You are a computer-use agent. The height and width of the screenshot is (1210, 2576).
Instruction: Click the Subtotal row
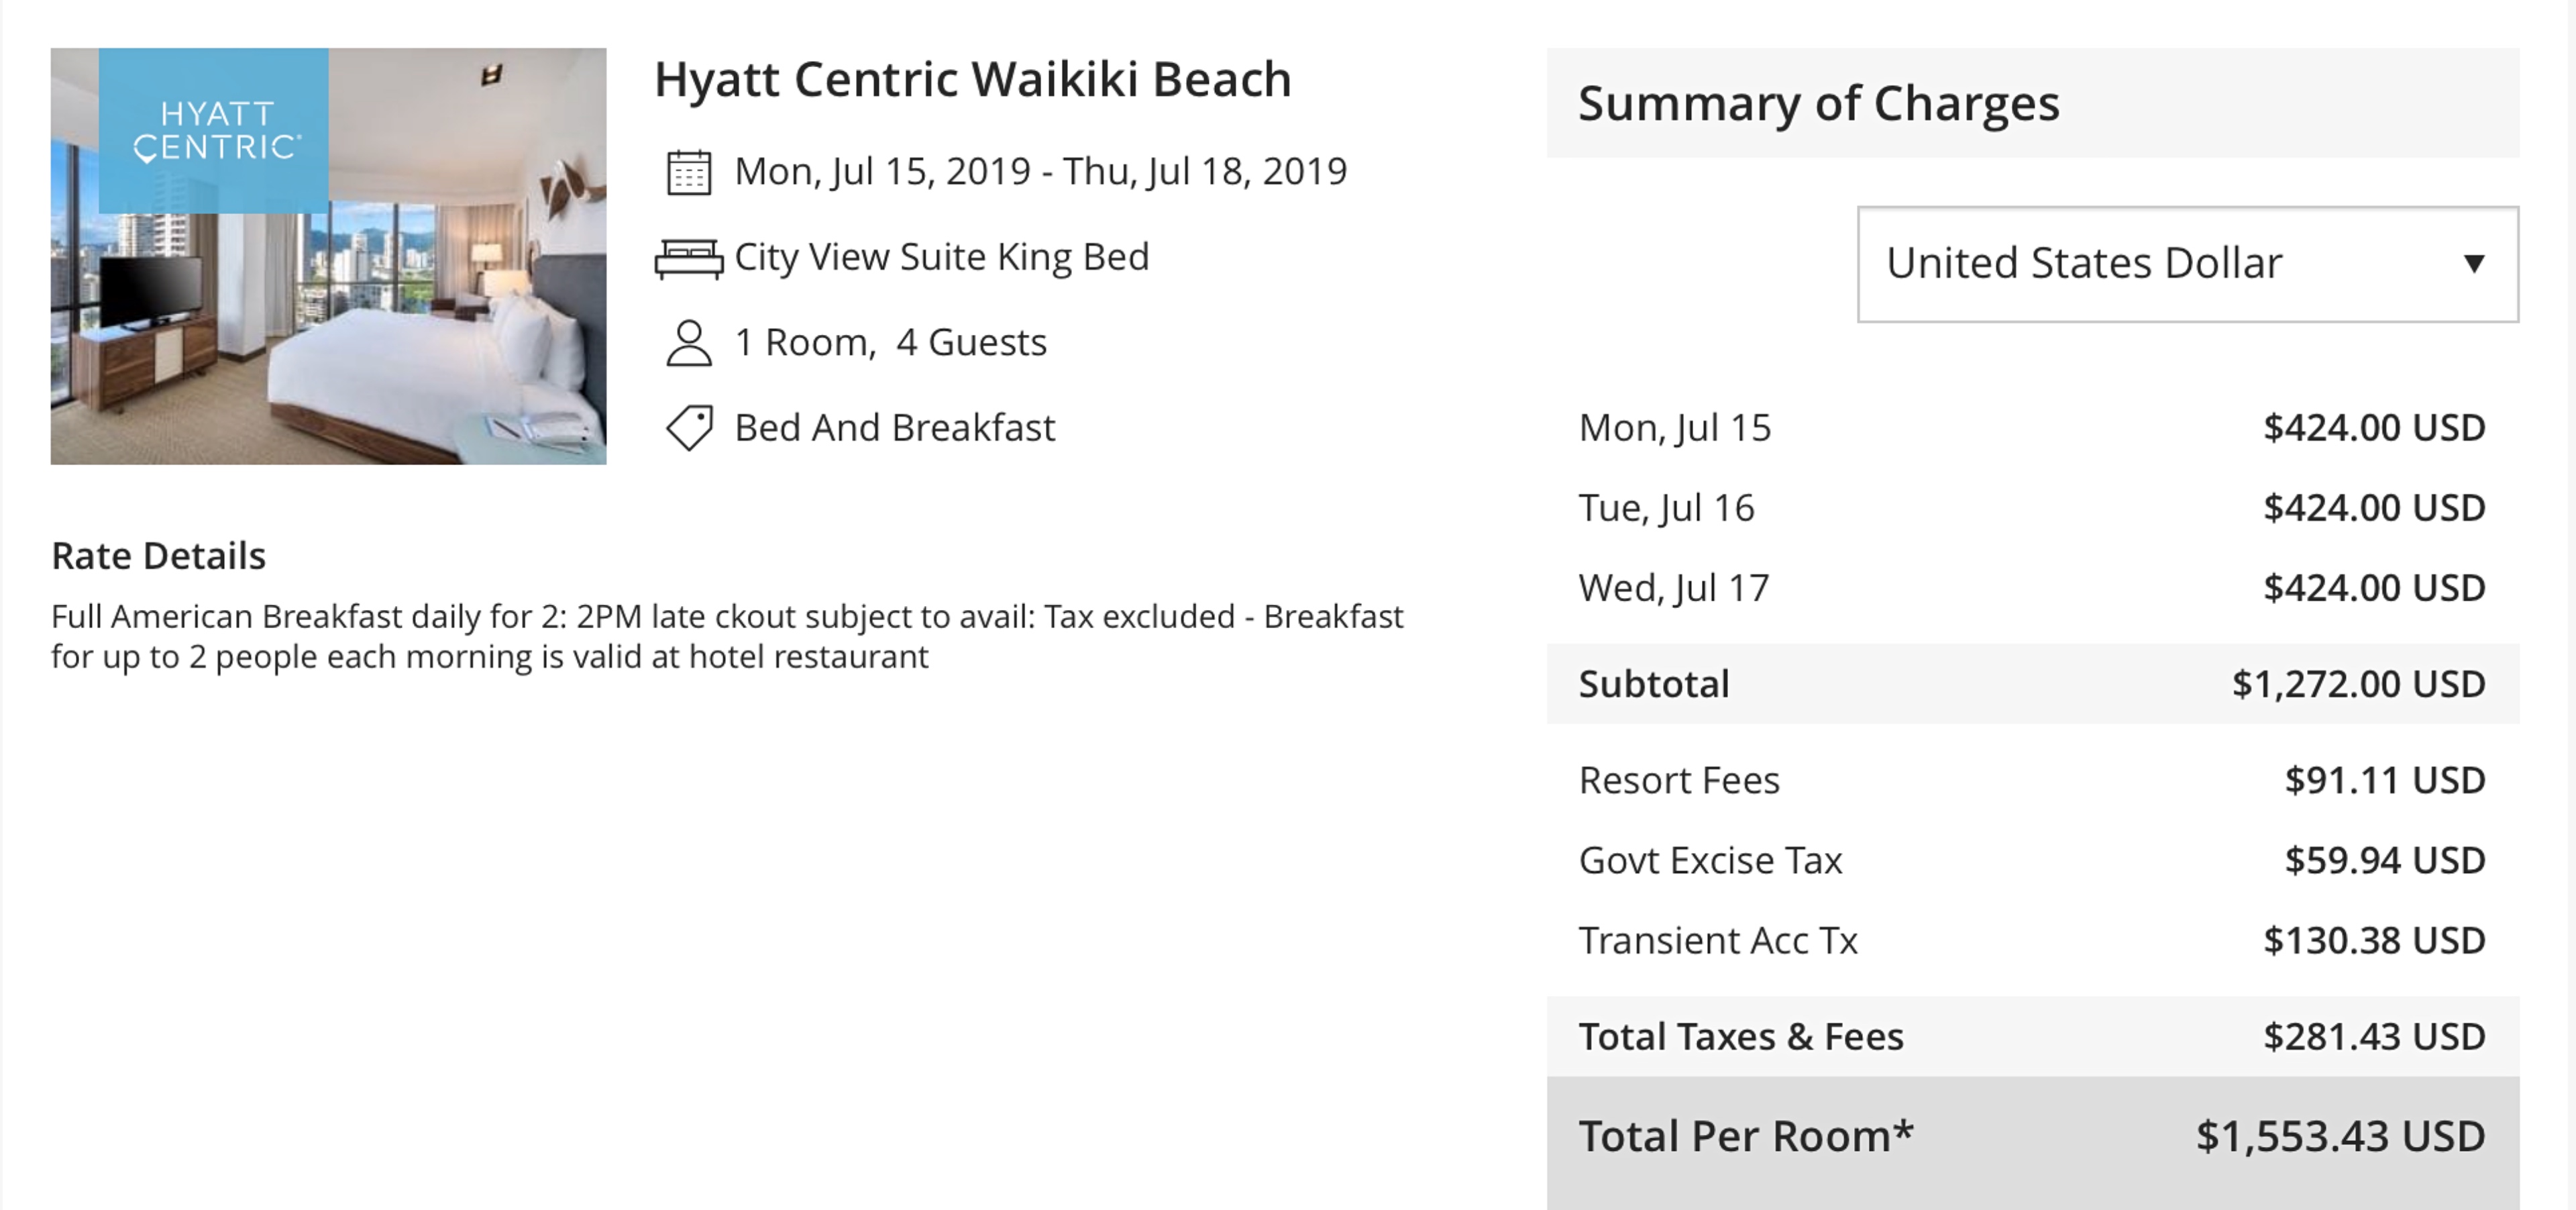[x=2032, y=684]
